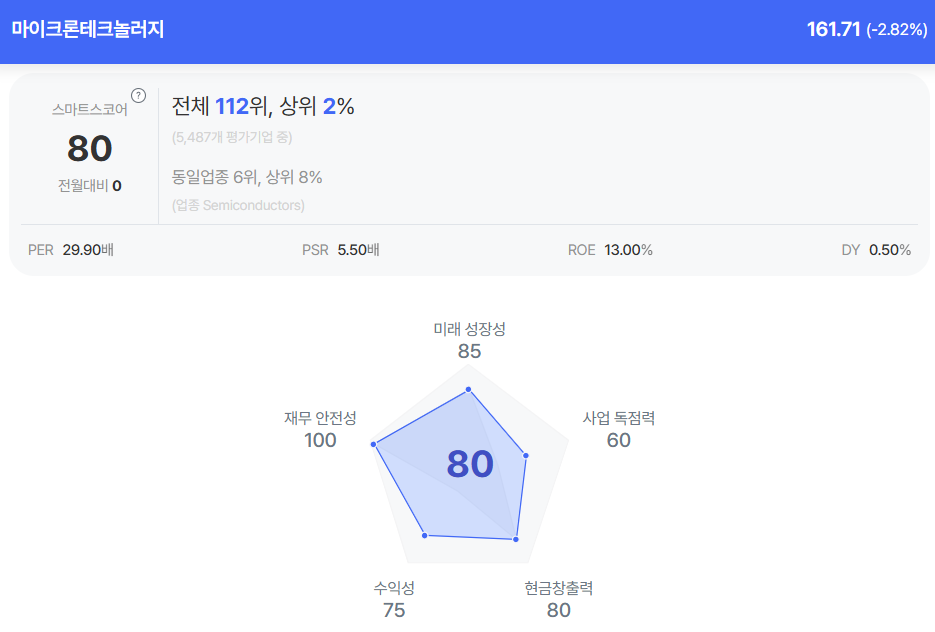Image resolution: width=935 pixels, height=632 pixels.
Task: Click the 업종 Semiconductors label
Action: point(238,205)
